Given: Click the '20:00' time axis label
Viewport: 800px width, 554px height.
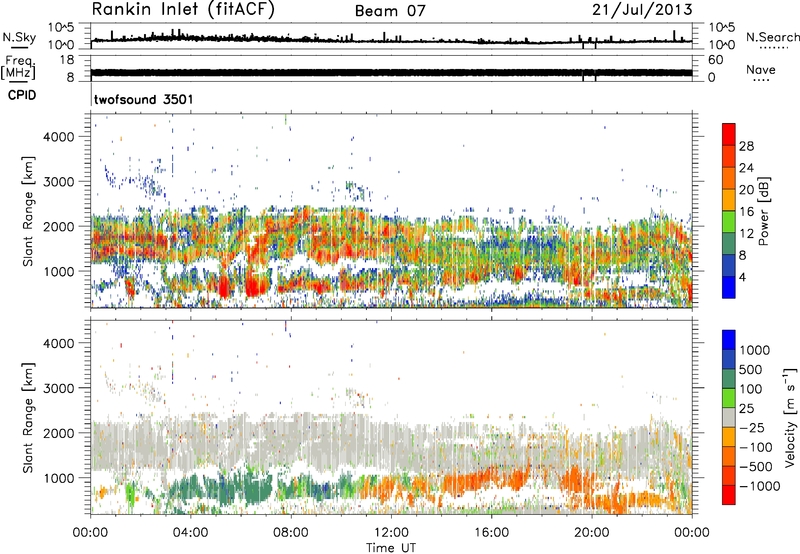Looking at the screenshot, I should pos(592,533).
